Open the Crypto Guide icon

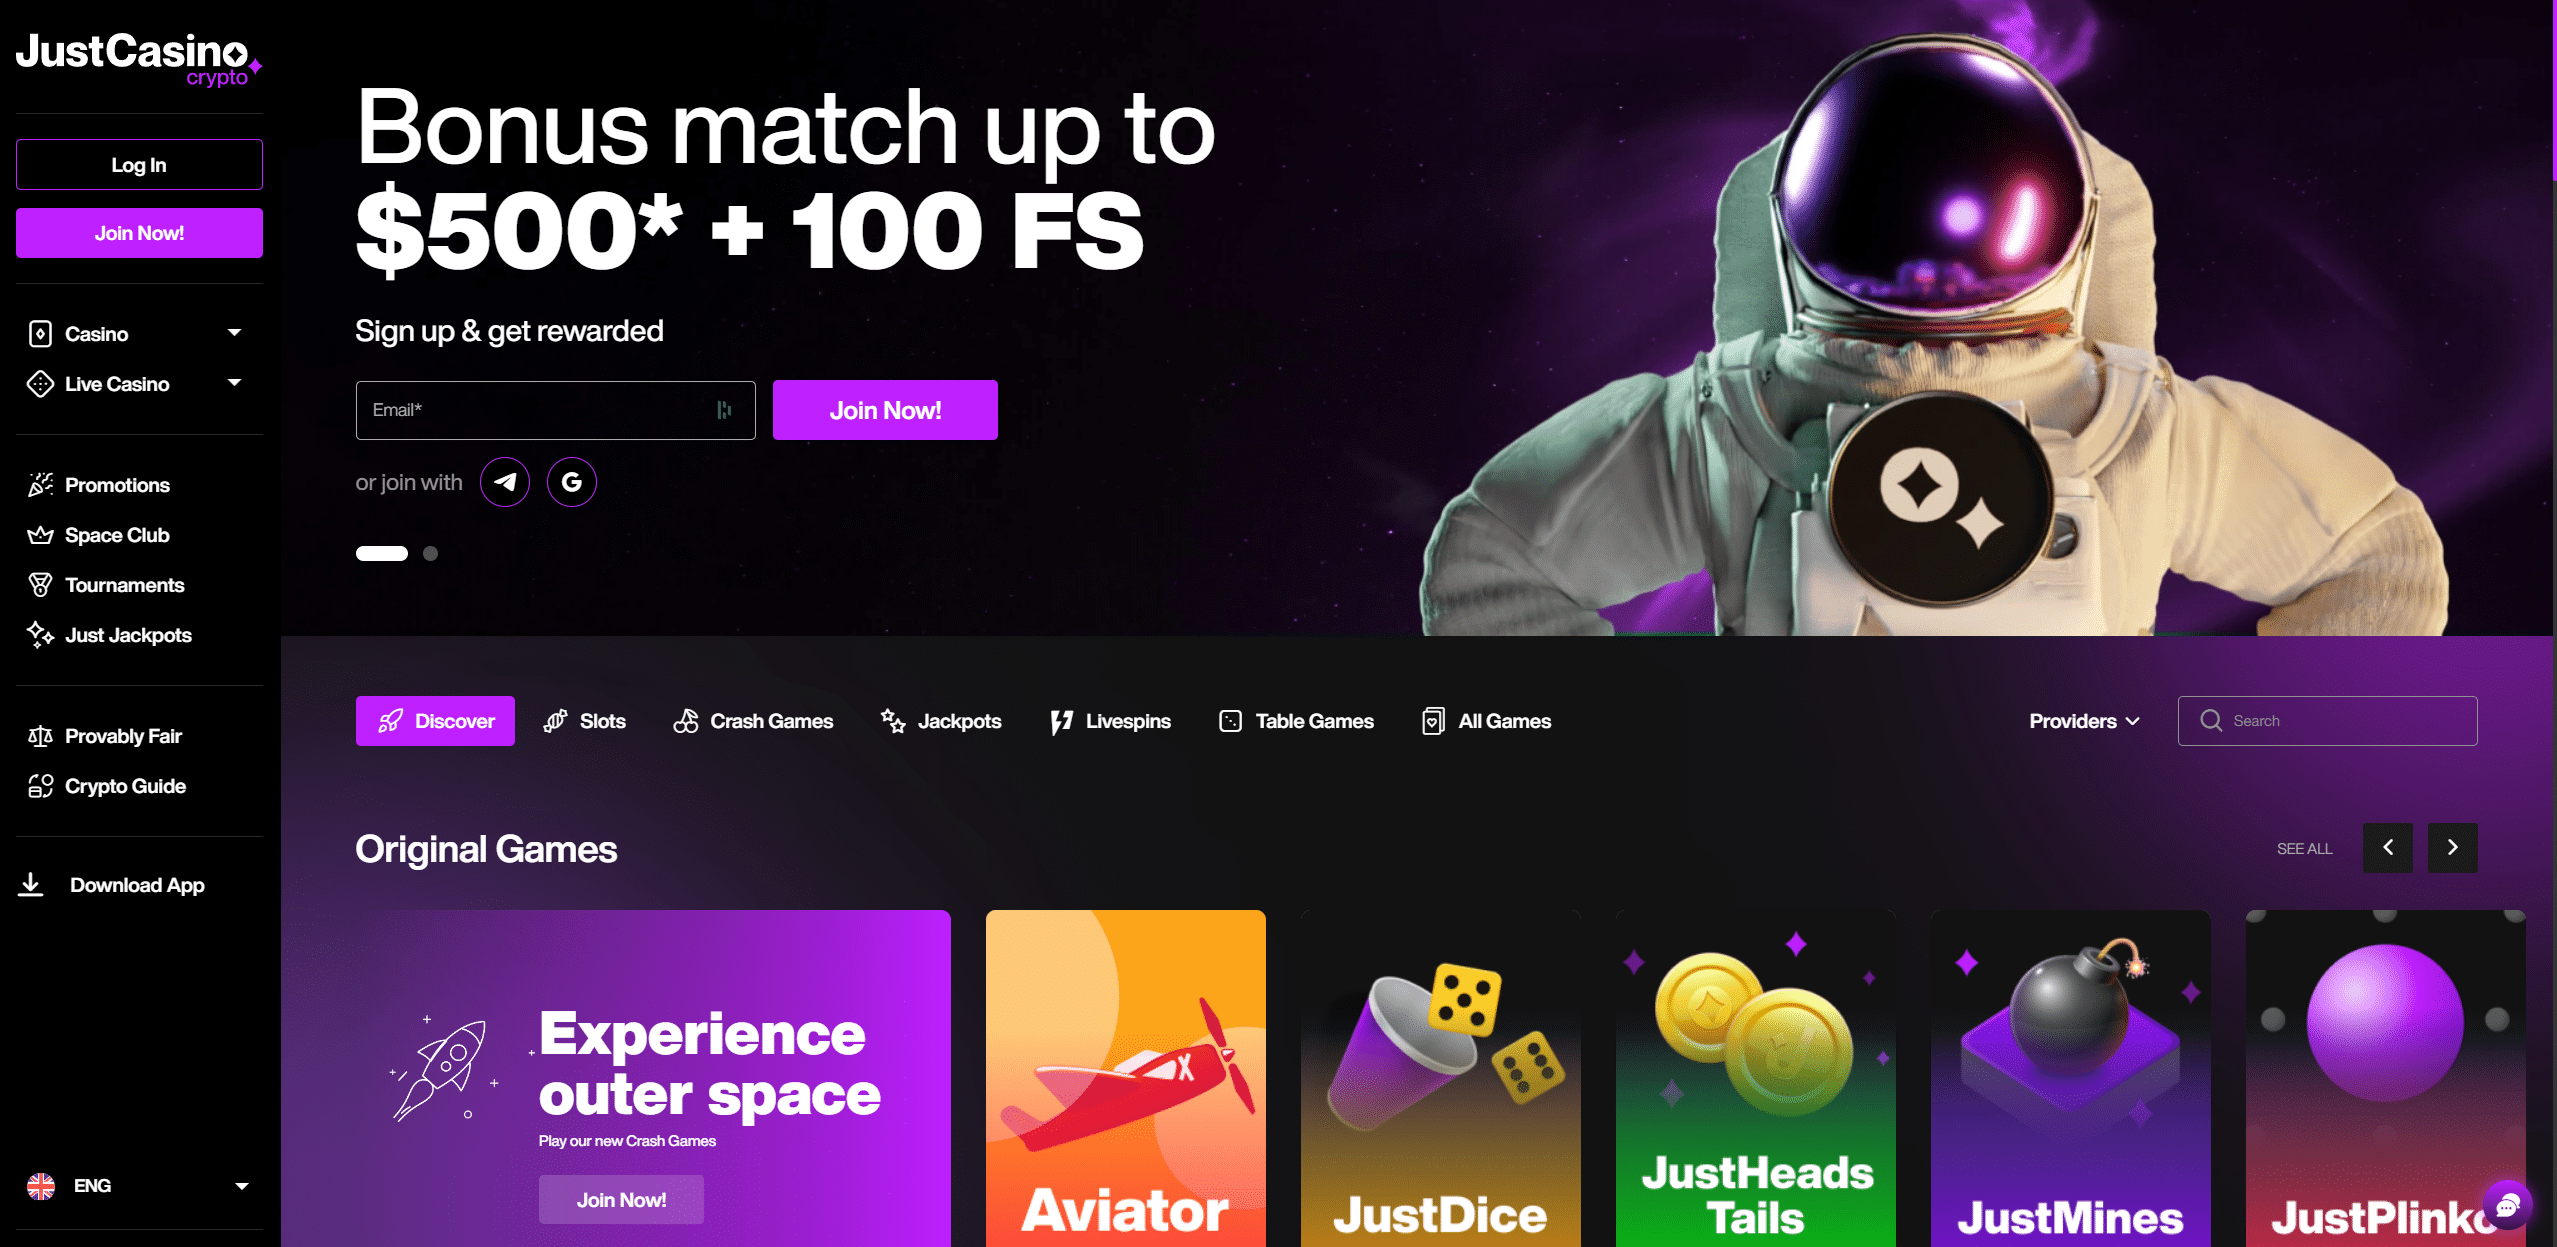(x=40, y=786)
